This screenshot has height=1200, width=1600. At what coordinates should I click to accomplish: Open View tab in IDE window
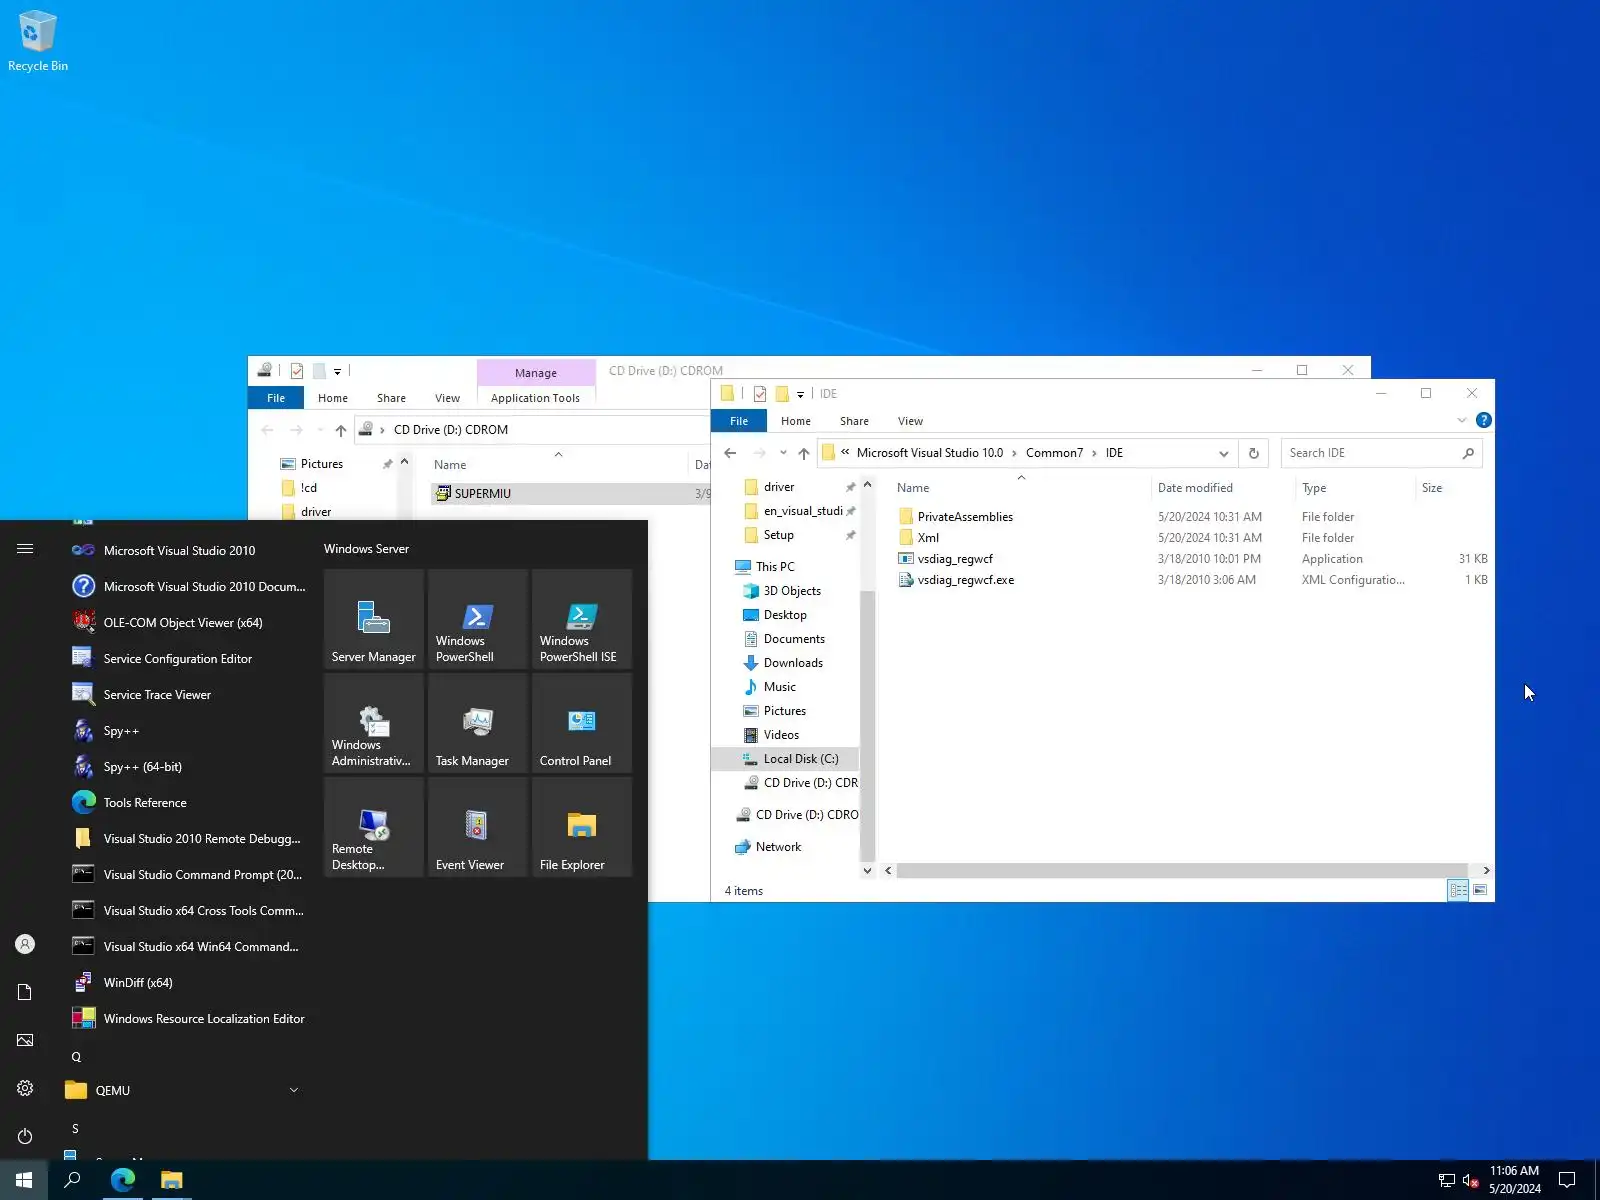tap(910, 421)
